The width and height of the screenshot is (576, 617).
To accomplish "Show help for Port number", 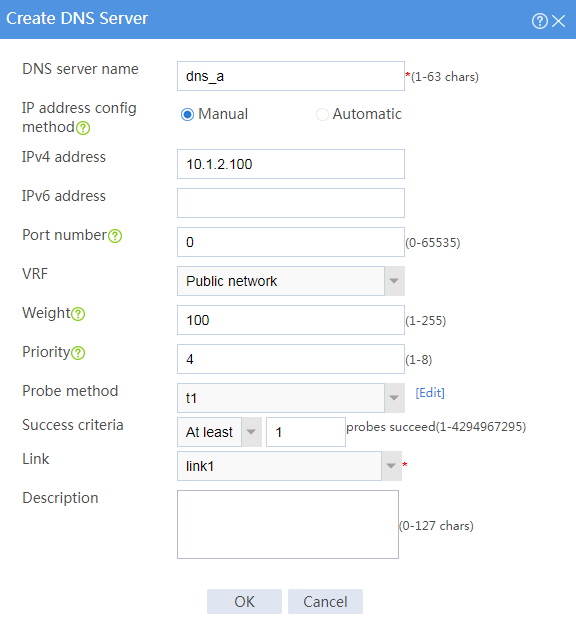I will (115, 236).
